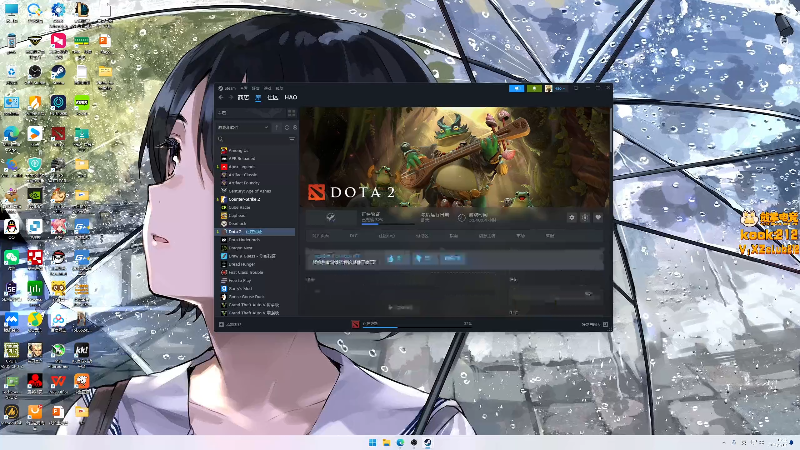Add Dota 2 to favorites with the heart icon
800x450 pixels.
pos(598,218)
